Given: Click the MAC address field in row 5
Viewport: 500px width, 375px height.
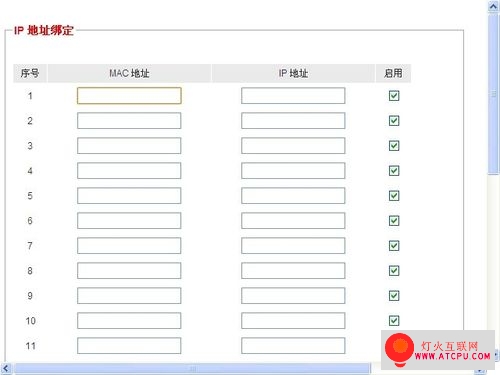Looking at the screenshot, I should [129, 196].
